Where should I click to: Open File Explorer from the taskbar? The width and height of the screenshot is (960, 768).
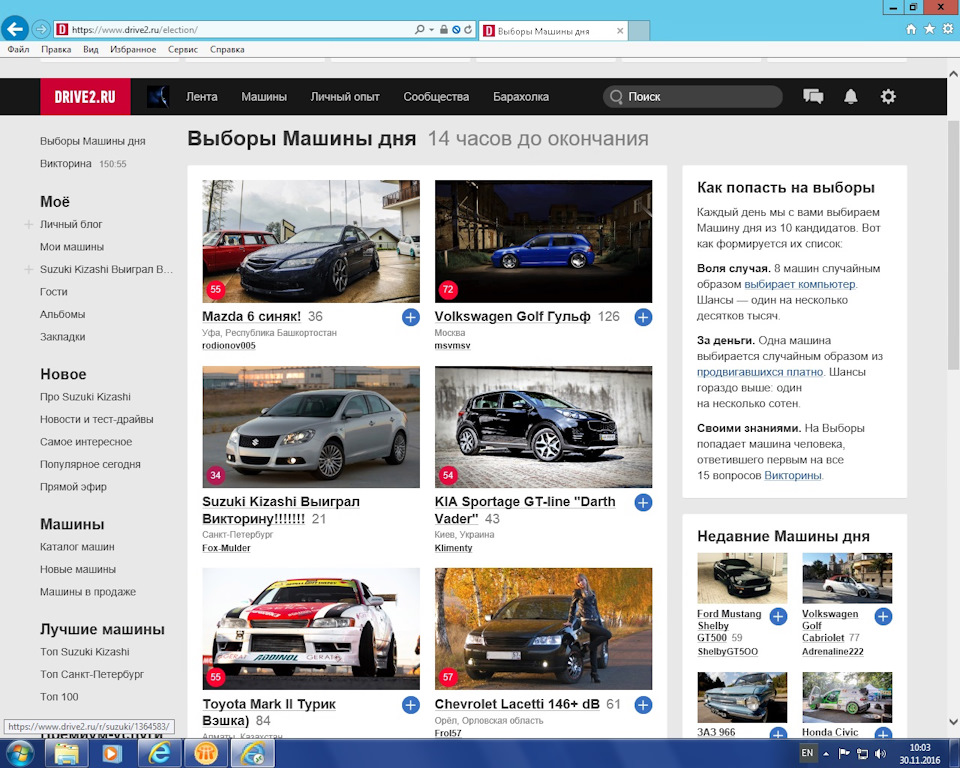[66, 753]
